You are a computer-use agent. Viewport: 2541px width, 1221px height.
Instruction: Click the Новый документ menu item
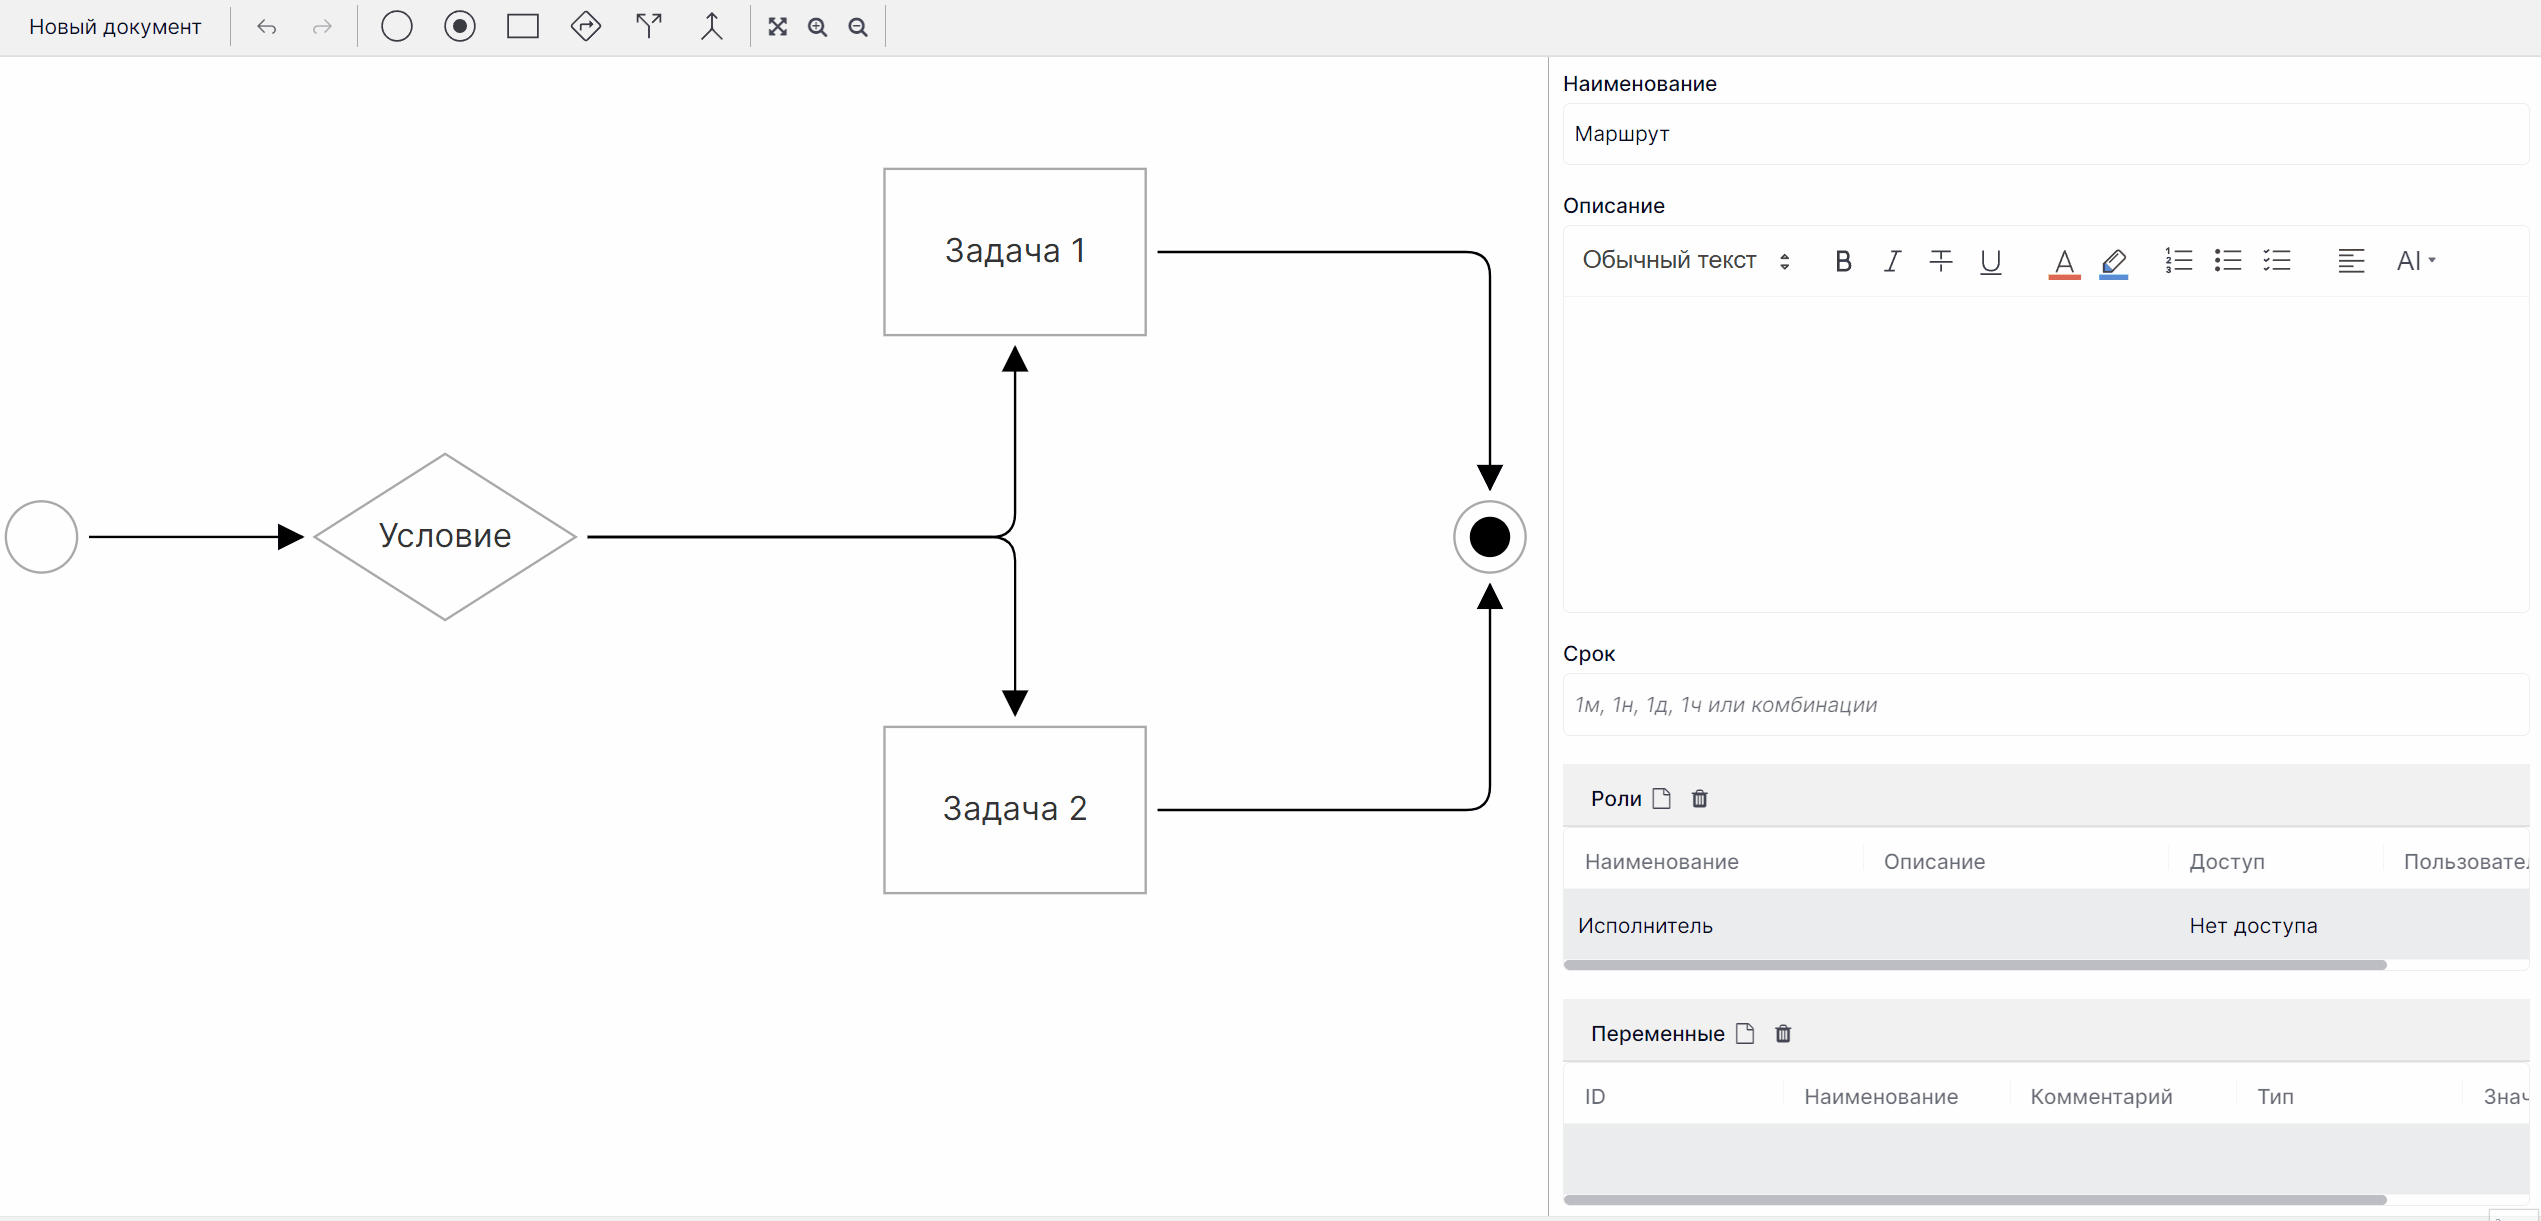click(115, 27)
